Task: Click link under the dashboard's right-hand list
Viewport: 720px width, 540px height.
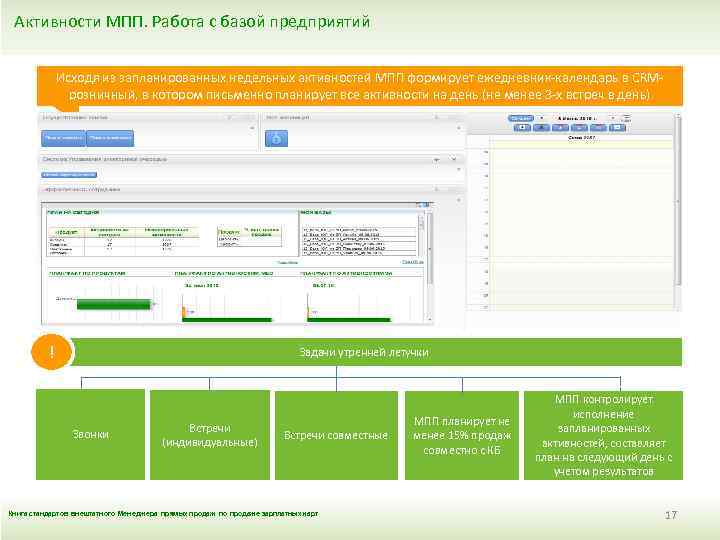Action: point(412,262)
